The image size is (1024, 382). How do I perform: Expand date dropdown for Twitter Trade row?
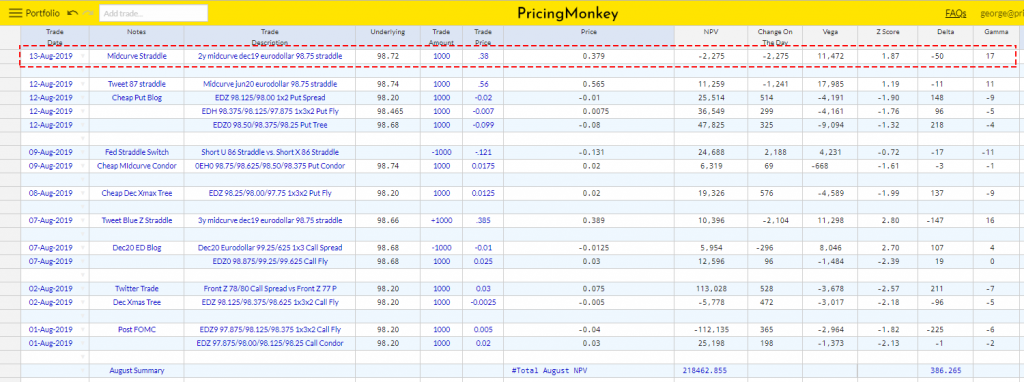[x=82, y=289]
